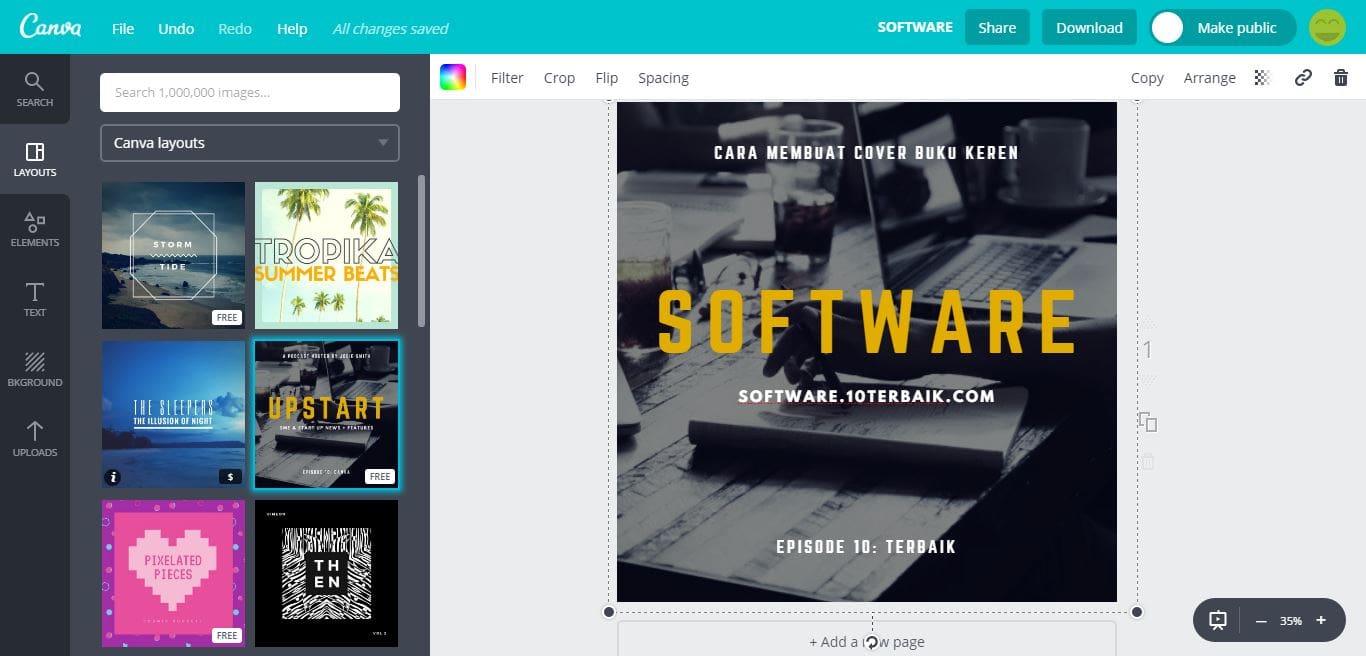Viewport: 1366px width, 656px height.
Task: Toggle the Make public switch
Action: coord(1222,28)
